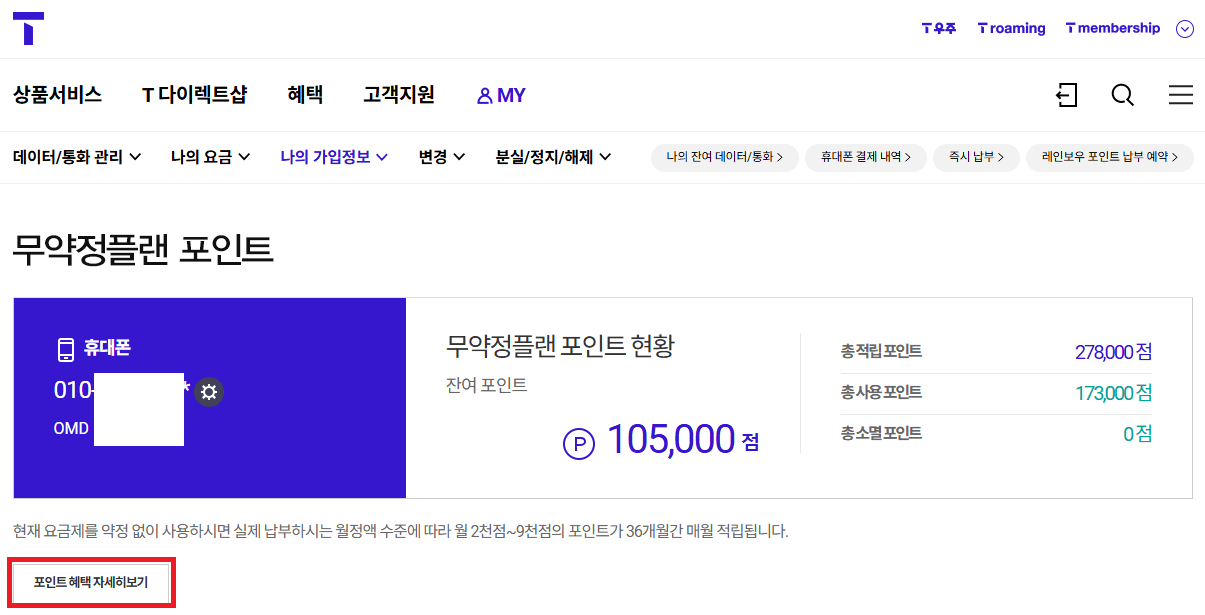The image size is (1205, 615).
Task: Open the gear settings icon beside phone number
Action: tap(209, 392)
